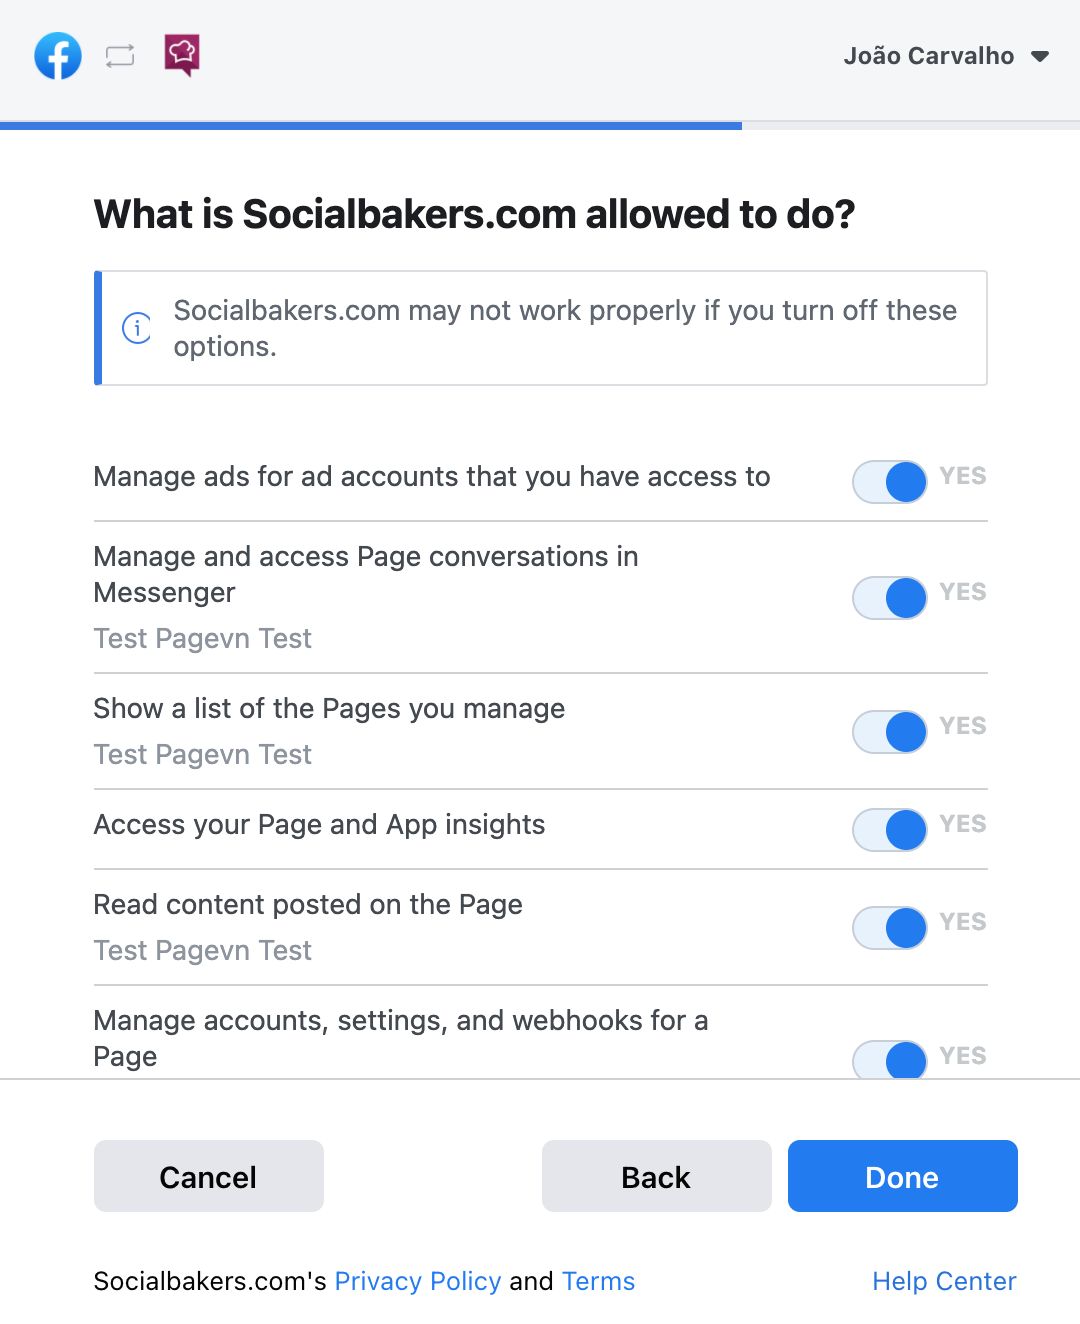Click the data exchange arrows icon
This screenshot has width=1080, height=1324.
pyautogui.click(x=120, y=56)
